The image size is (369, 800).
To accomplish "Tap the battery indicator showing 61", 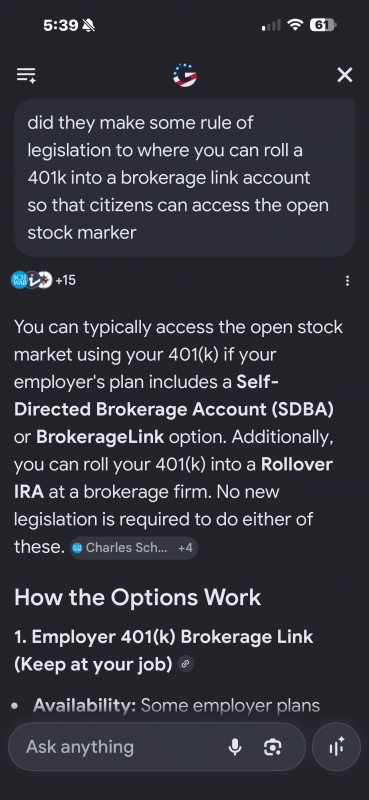I will [323, 25].
